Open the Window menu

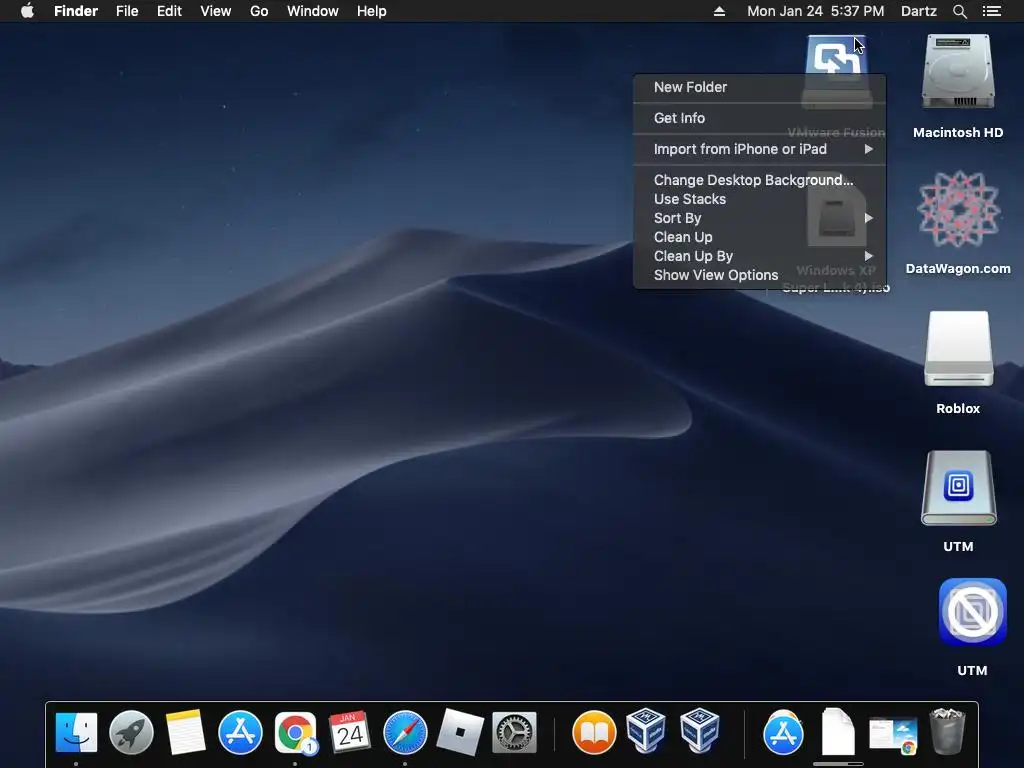312,11
